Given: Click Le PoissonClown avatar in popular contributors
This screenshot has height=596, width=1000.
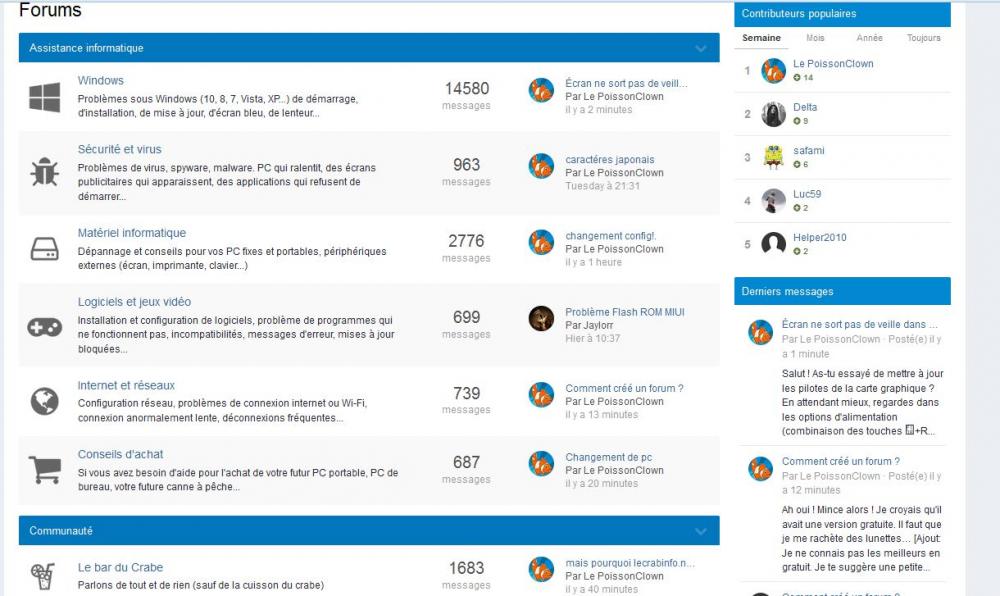Looking at the screenshot, I should 774,71.
